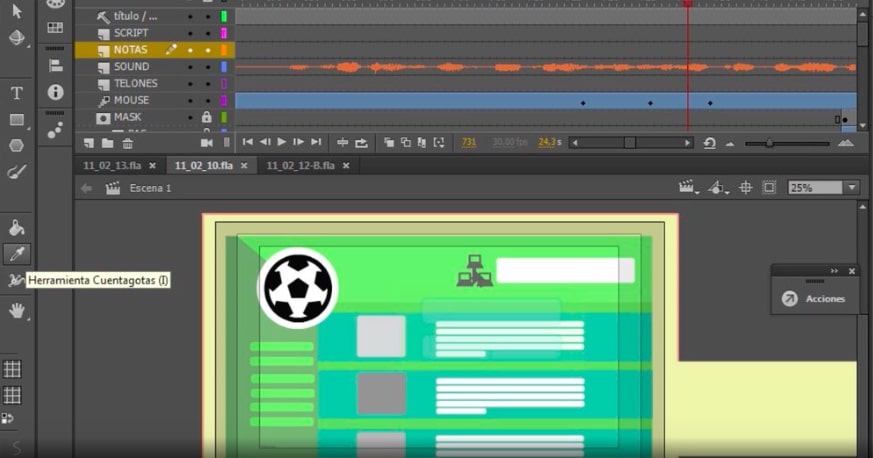
Task: Go to first frame
Action: point(248,142)
